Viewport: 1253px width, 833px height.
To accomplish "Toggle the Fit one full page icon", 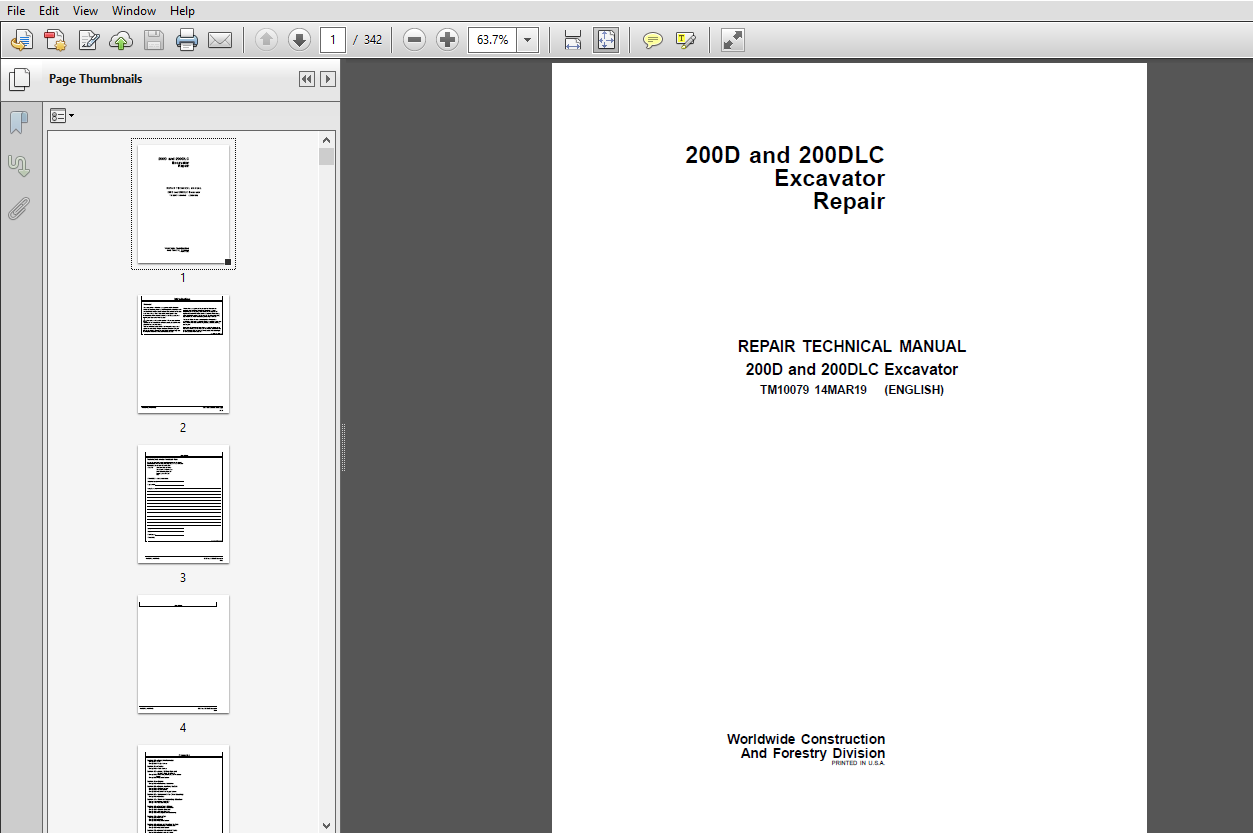I will [606, 40].
